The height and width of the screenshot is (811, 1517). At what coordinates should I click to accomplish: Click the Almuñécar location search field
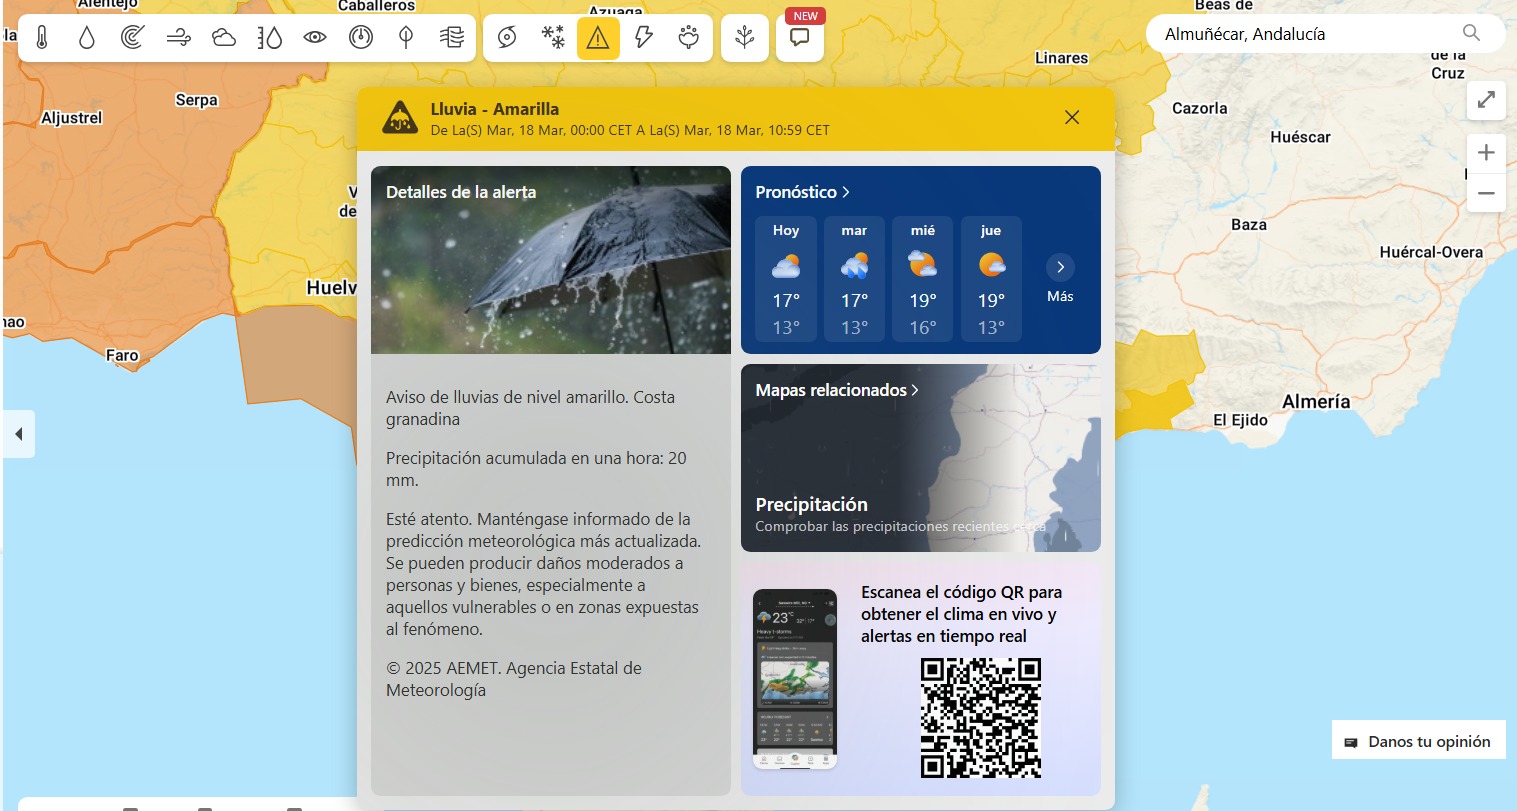click(1305, 34)
